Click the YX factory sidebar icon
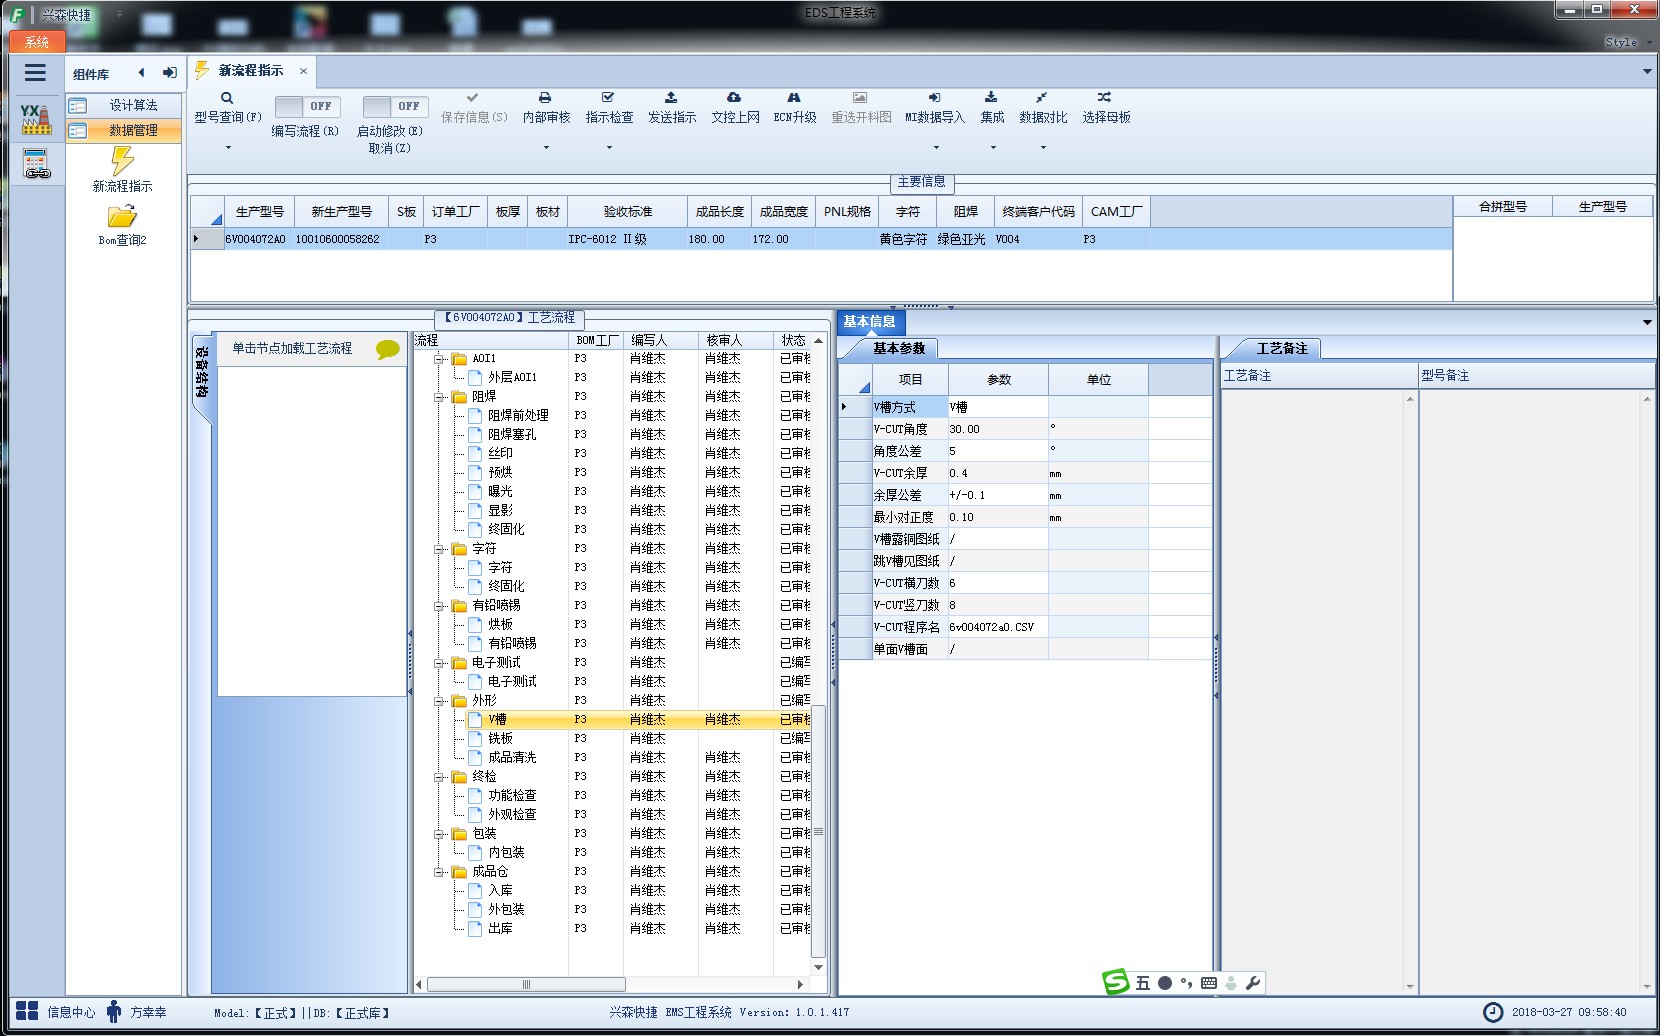Screen dimensions: 1660x1036 click(x=36, y=119)
